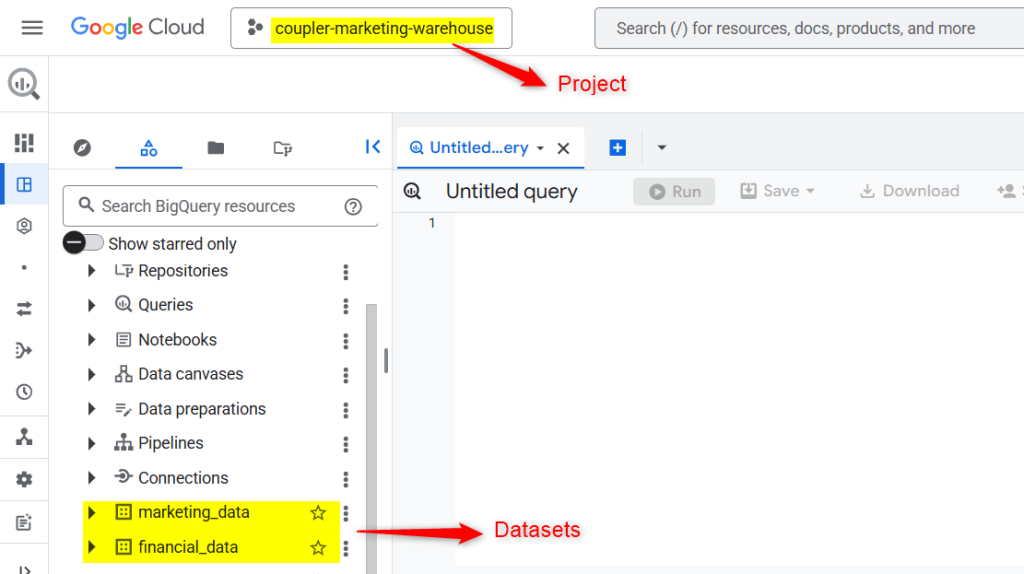Viewport: 1024px width, 574px height.
Task: Open the Notebooks more actions menu
Action: pos(346,341)
